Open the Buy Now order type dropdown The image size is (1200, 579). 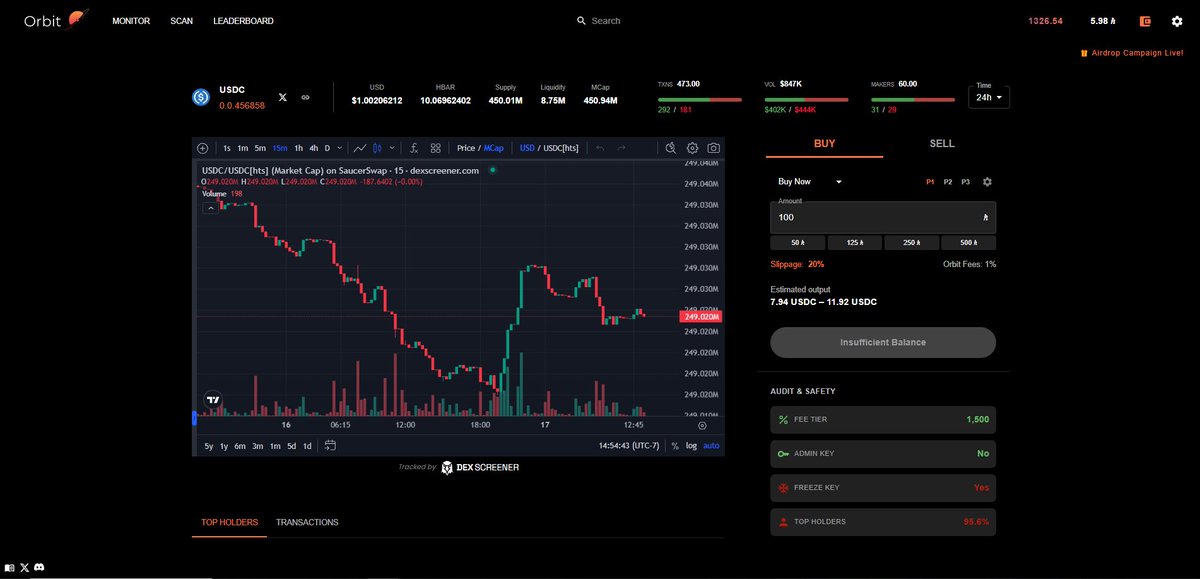point(810,182)
